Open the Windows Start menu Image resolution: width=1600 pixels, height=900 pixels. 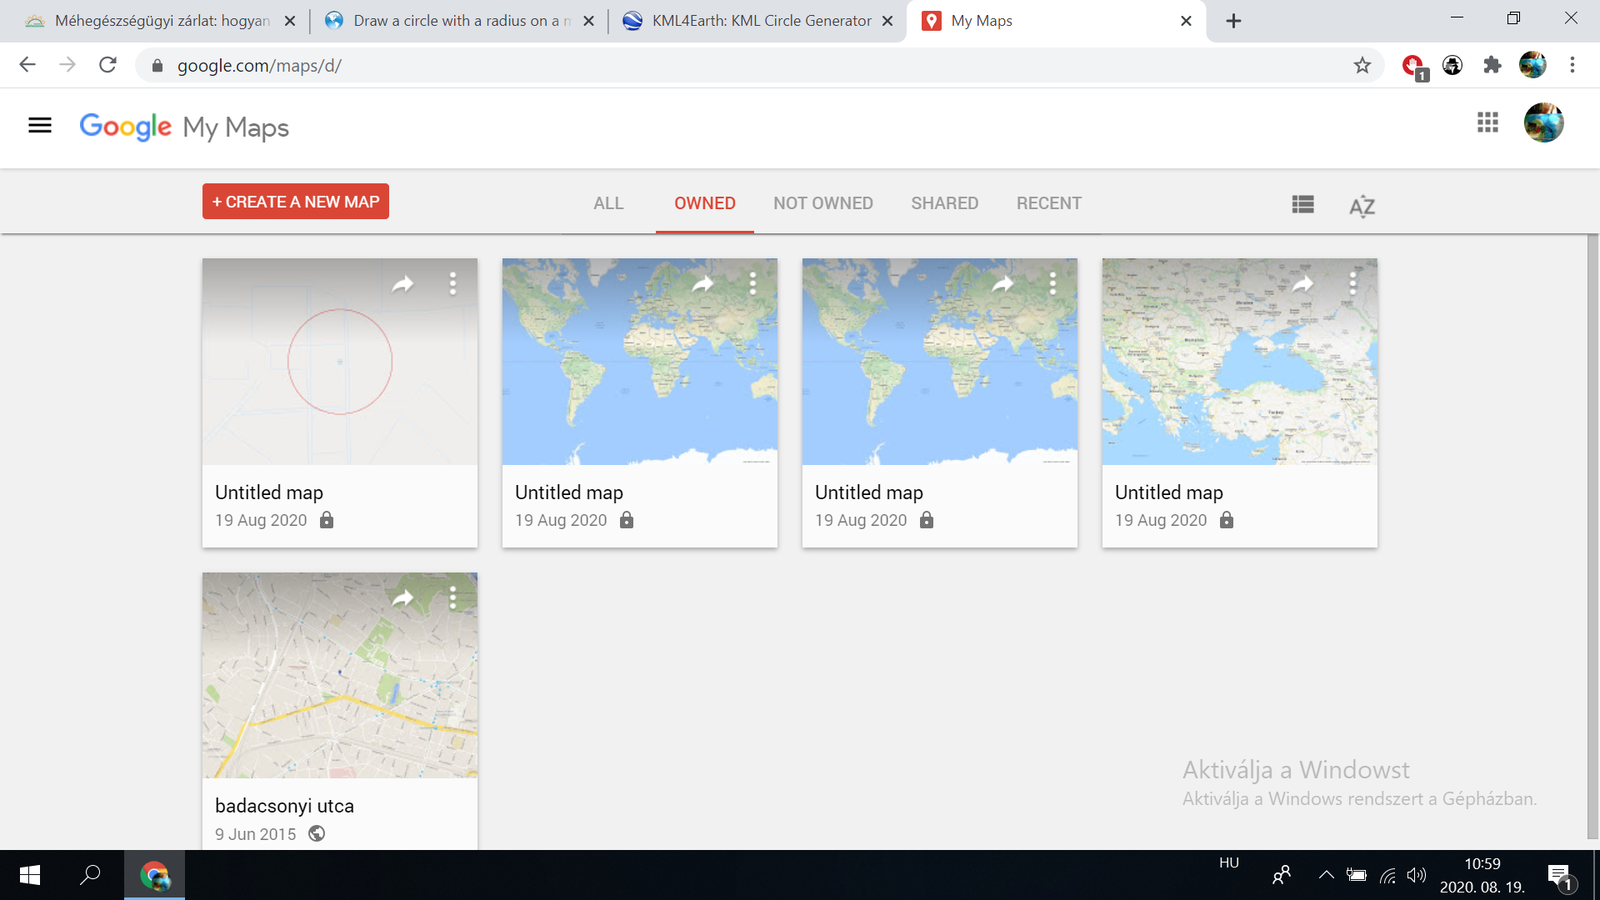(30, 875)
